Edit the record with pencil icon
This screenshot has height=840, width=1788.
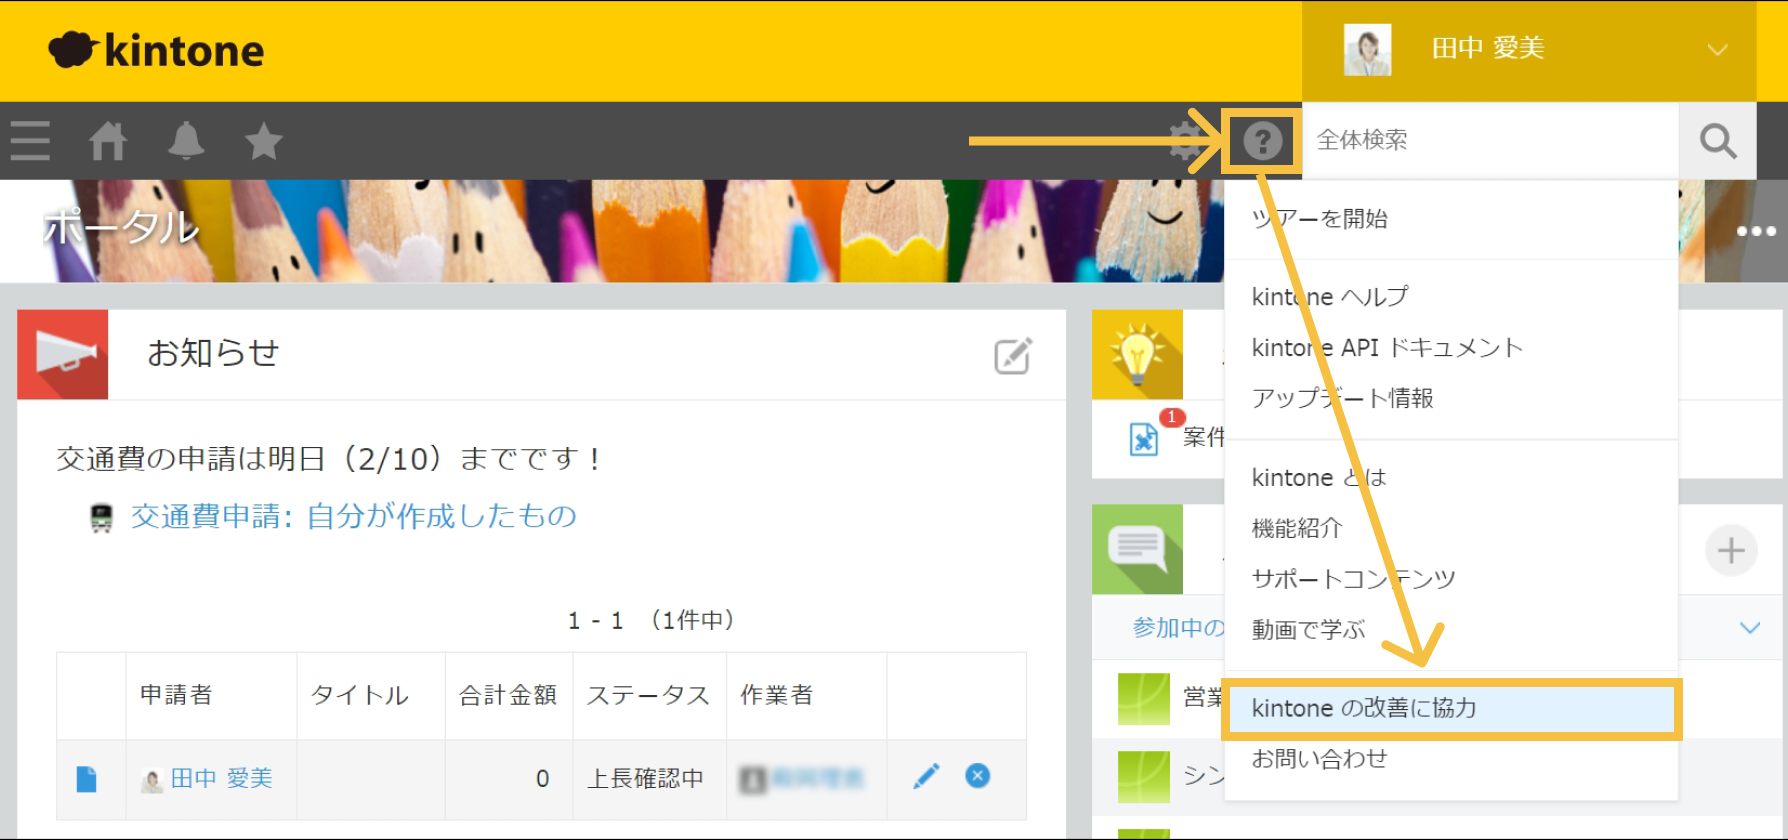pyautogui.click(x=927, y=776)
